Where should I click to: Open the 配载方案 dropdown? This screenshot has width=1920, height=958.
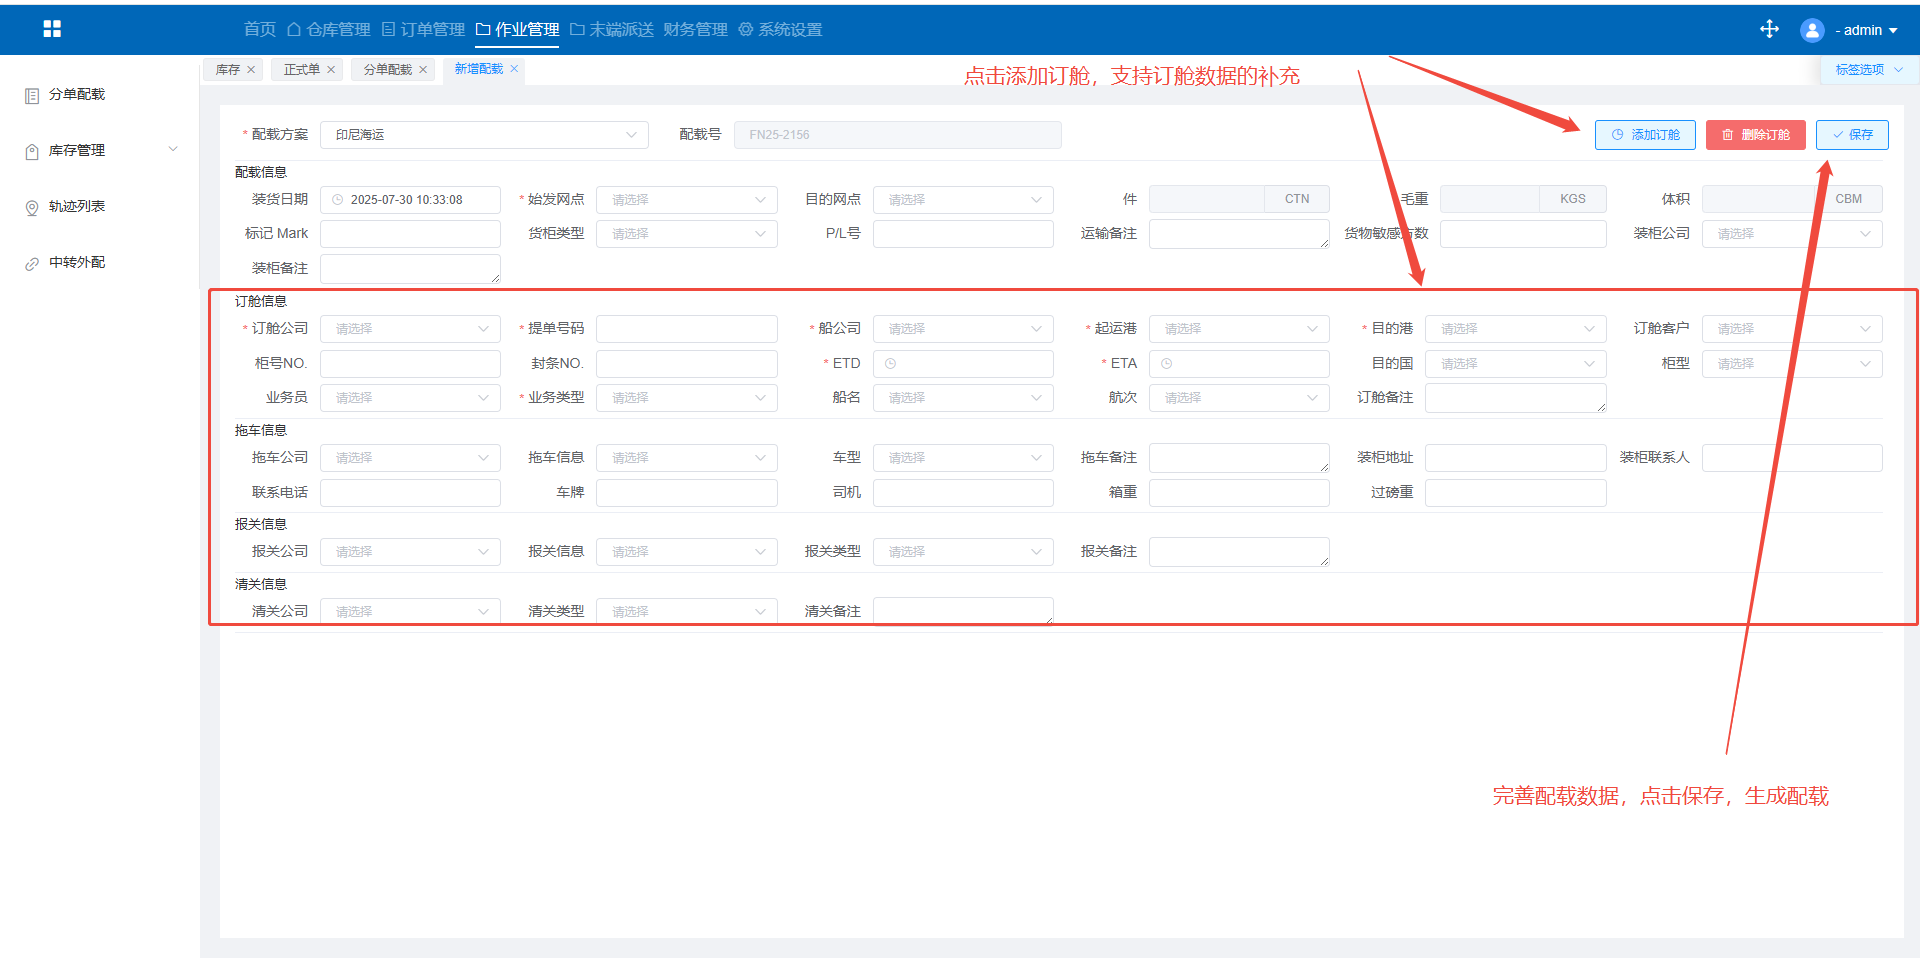484,135
